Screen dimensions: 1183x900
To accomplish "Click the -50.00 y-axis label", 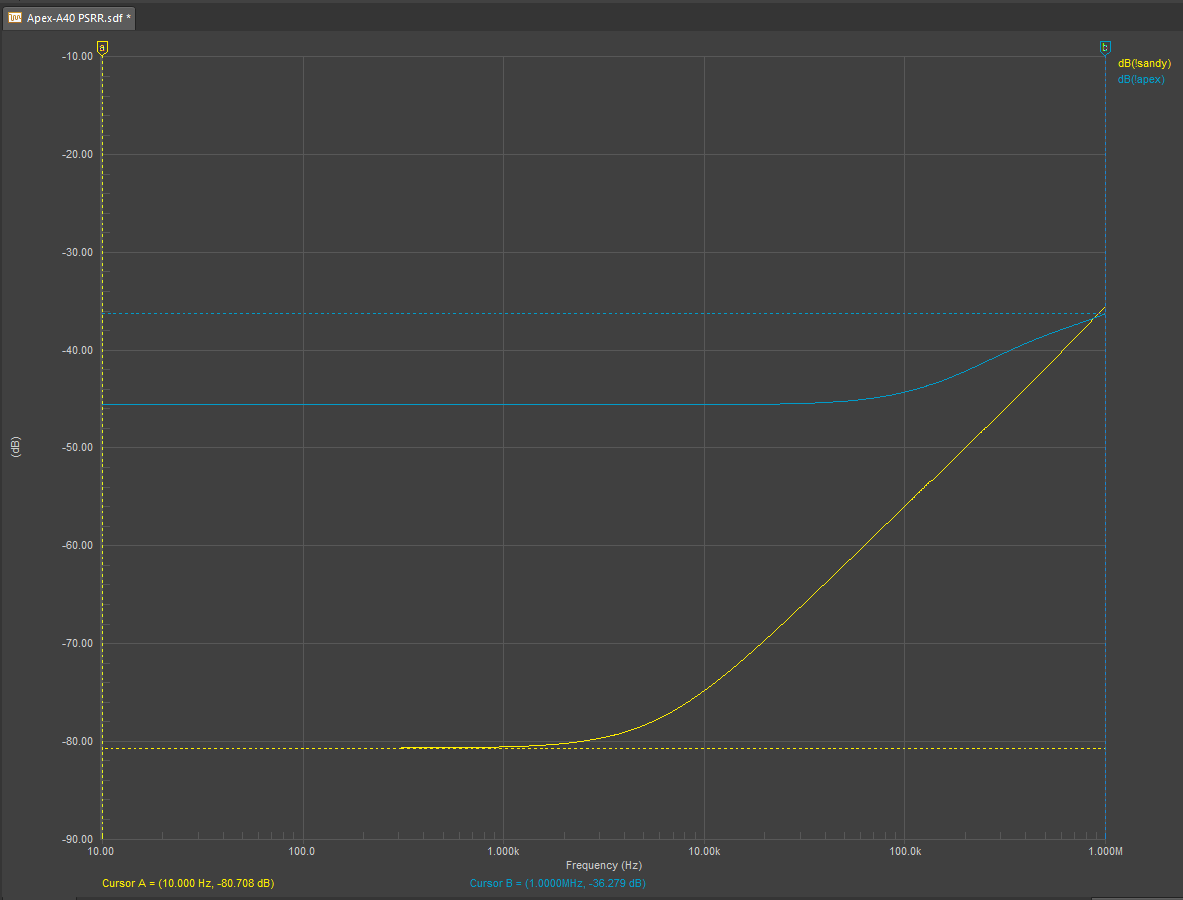I will (x=77, y=447).
